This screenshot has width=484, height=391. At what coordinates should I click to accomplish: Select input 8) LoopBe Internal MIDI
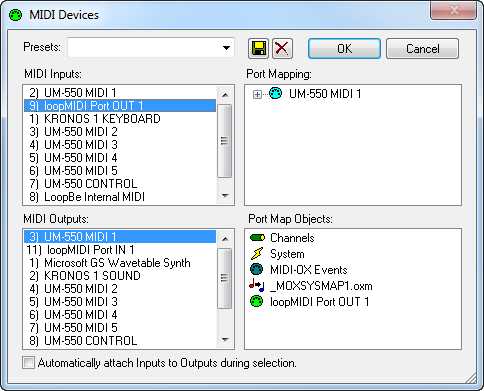click(120, 197)
